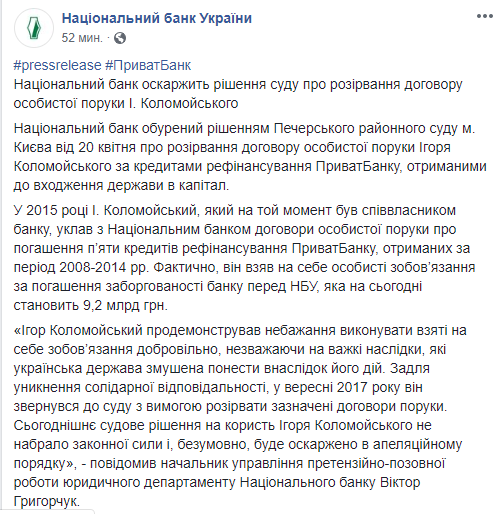Follow the #pressrelease hashtag
494x514 pixels.
[x=57, y=65]
